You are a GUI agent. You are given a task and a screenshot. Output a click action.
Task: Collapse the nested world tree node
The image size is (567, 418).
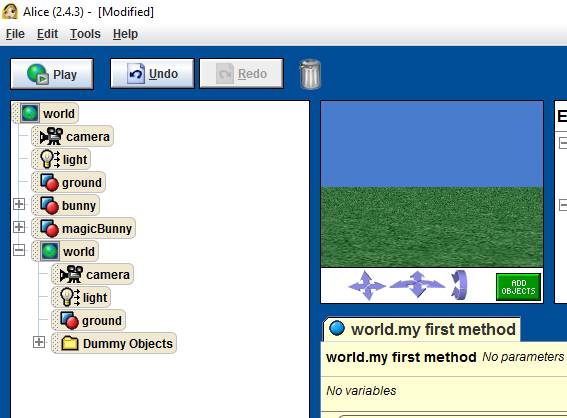tap(19, 250)
